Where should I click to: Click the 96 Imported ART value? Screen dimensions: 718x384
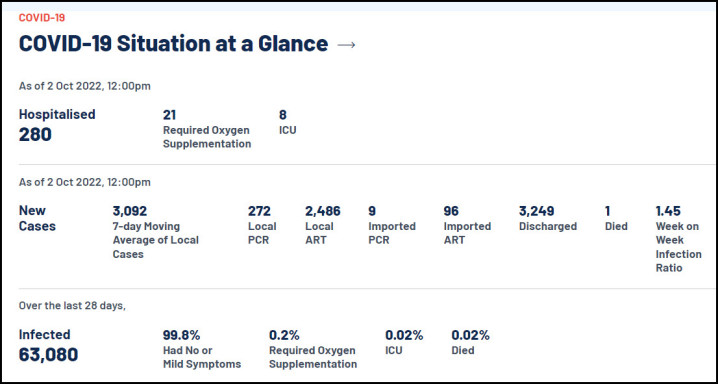coord(467,225)
